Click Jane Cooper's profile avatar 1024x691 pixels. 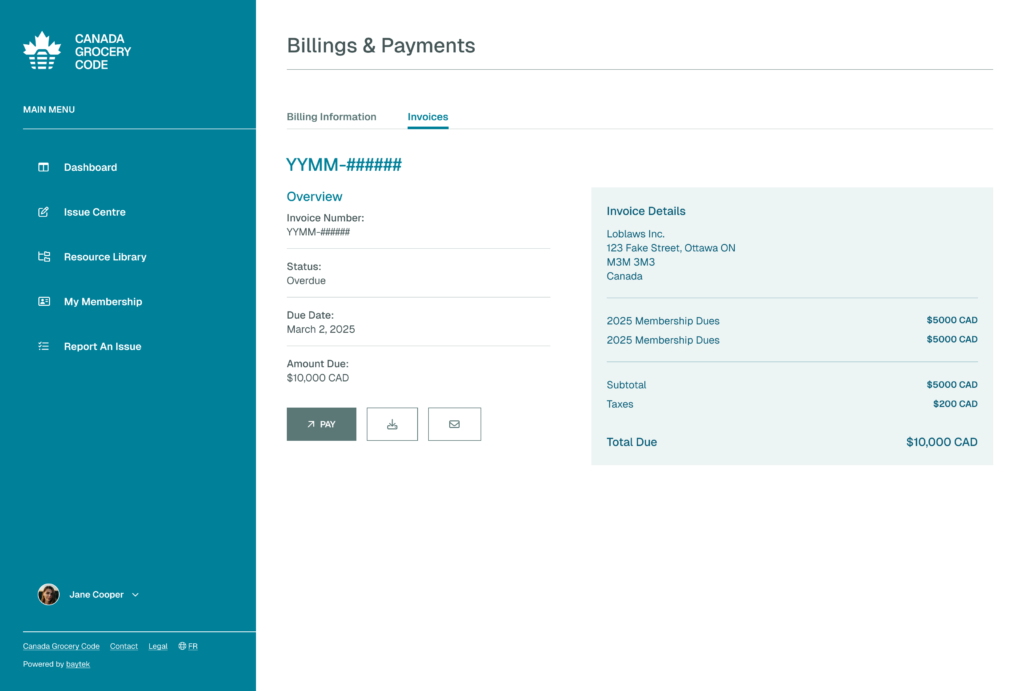coord(49,595)
